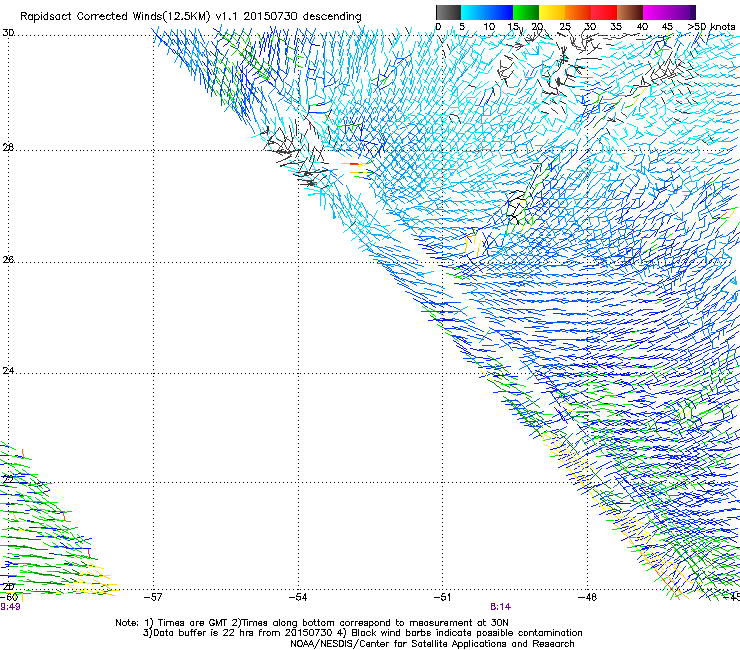Viewport: 740px width, 650px height.
Task: Click the latitude label 30
Action: pos(8,33)
